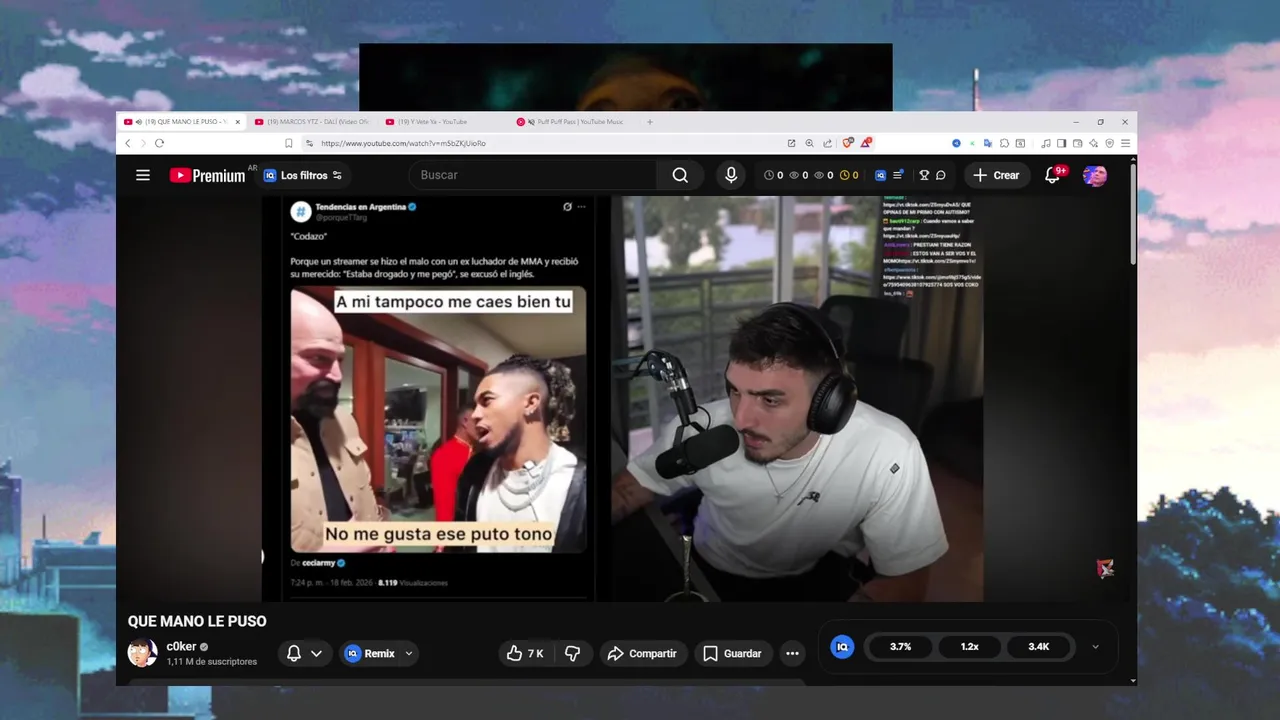1280x720 pixels.
Task: Click the 3.4K stat pill
Action: click(x=1039, y=647)
